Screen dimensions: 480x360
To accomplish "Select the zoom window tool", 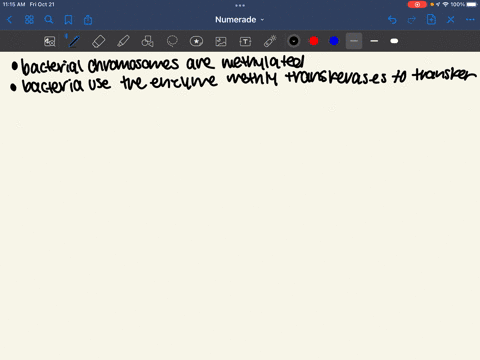I will tap(50, 41).
